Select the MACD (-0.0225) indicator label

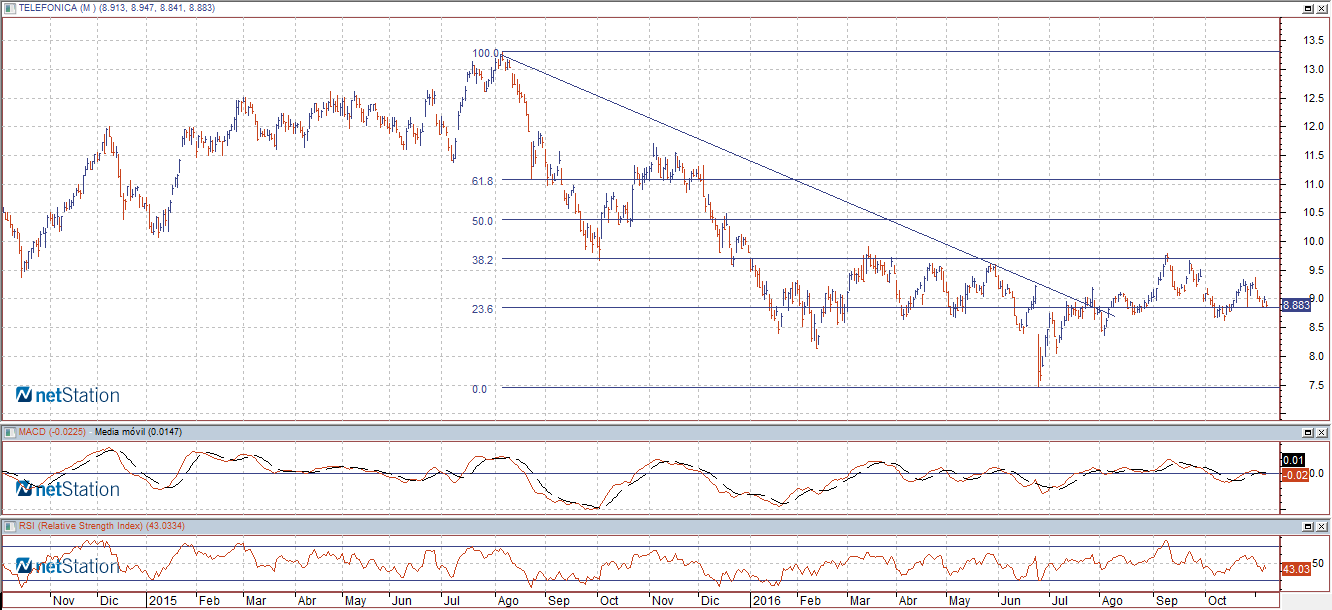click(52, 431)
